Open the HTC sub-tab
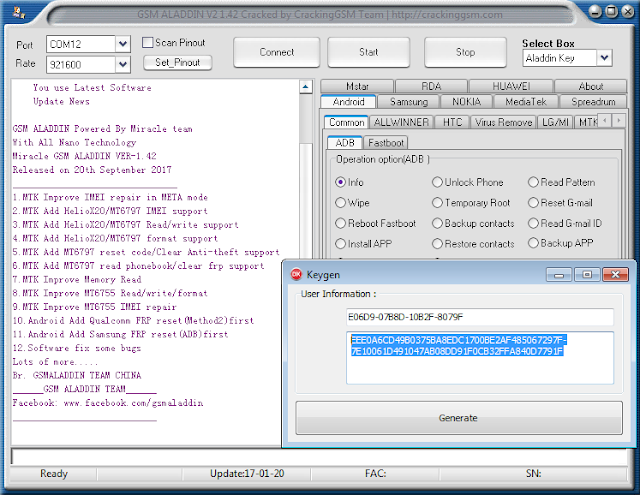The width and height of the screenshot is (640, 495). pos(452,122)
